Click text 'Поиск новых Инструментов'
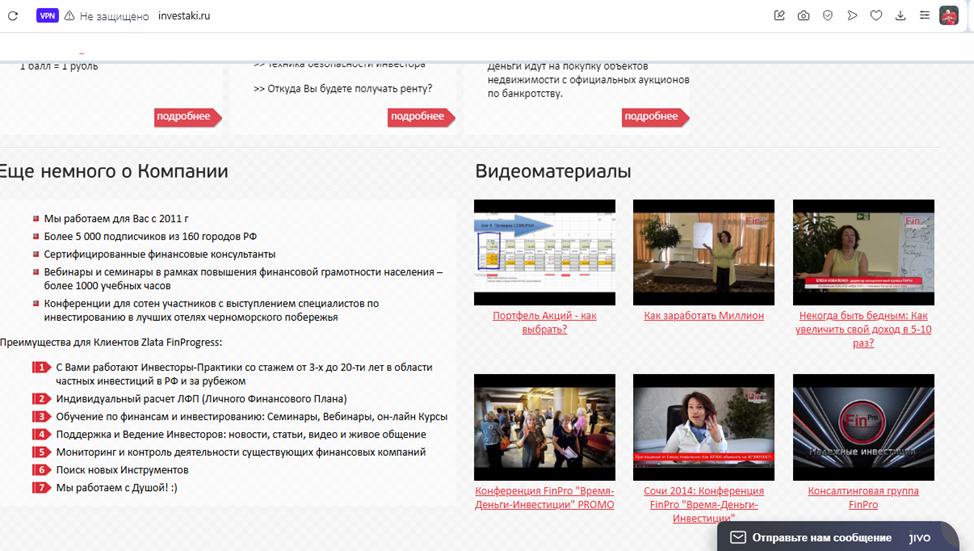974x551 pixels. click(122, 470)
